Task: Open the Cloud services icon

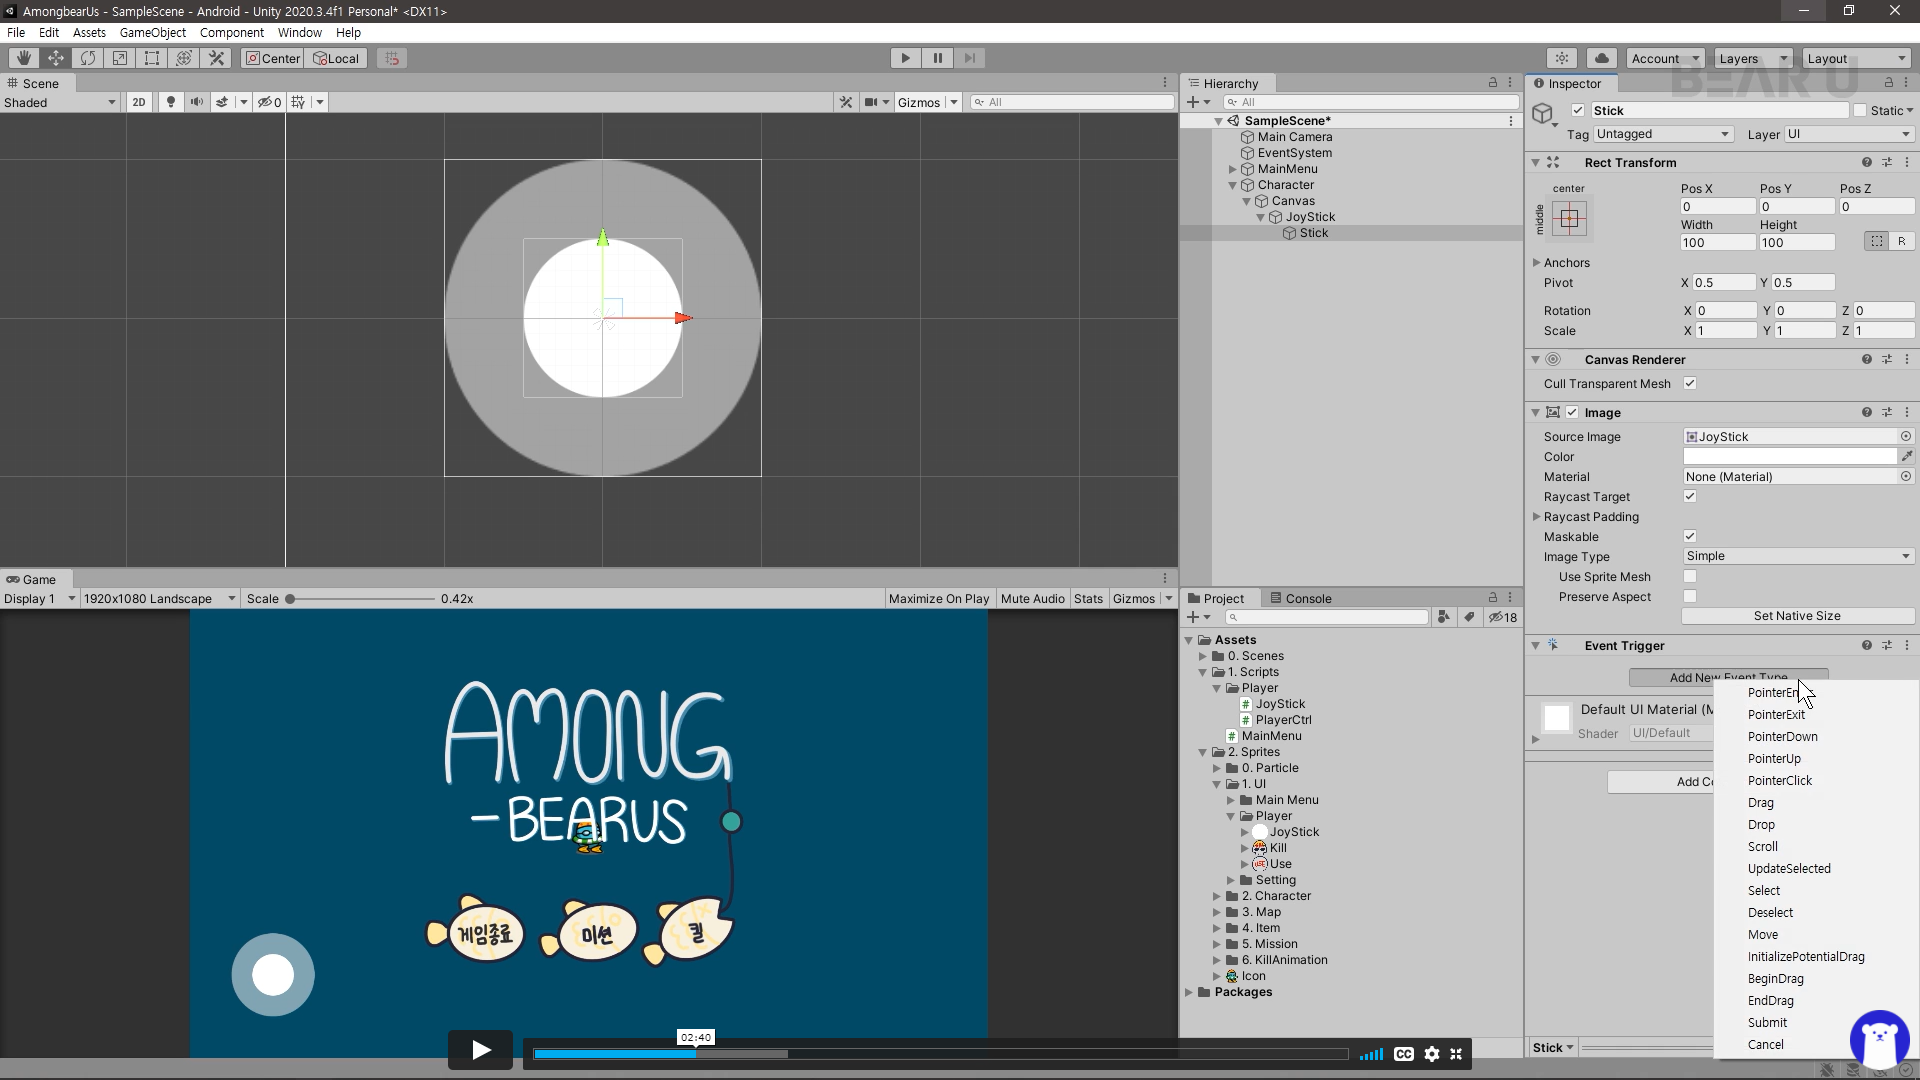Action: (1602, 58)
